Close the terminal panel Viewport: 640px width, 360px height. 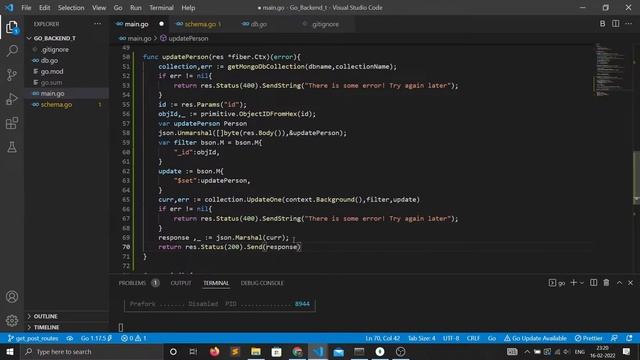(631, 282)
